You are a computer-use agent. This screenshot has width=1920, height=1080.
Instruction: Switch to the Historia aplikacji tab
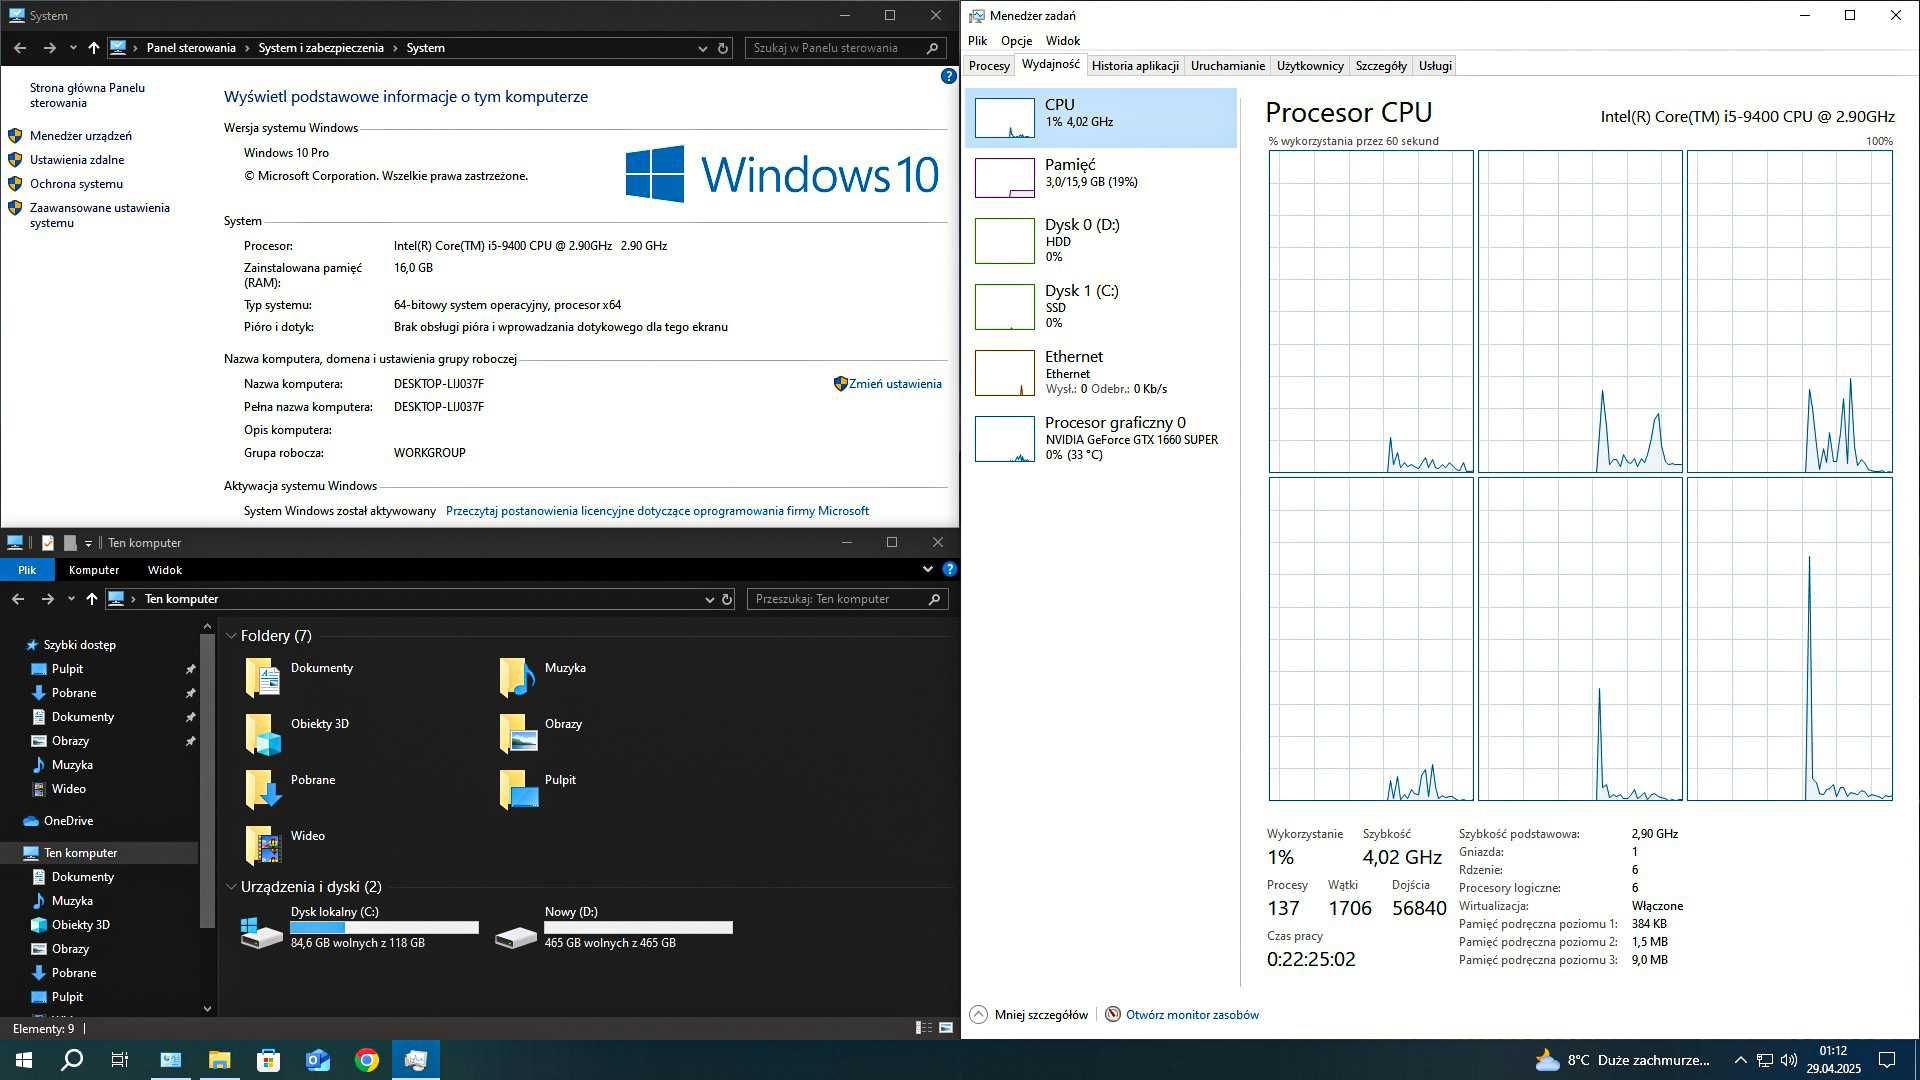(x=1135, y=66)
